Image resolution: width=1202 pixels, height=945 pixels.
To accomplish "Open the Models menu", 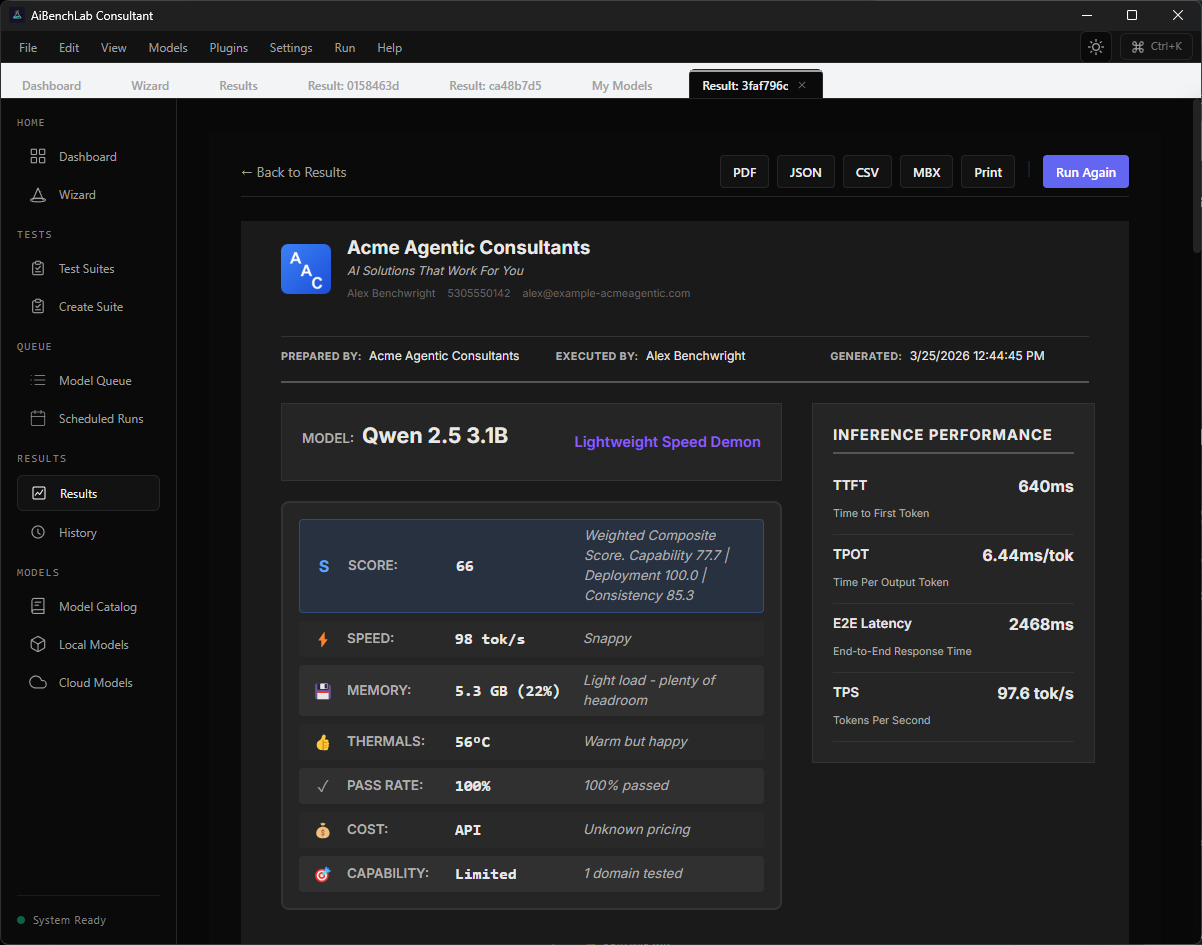I will tap(168, 47).
